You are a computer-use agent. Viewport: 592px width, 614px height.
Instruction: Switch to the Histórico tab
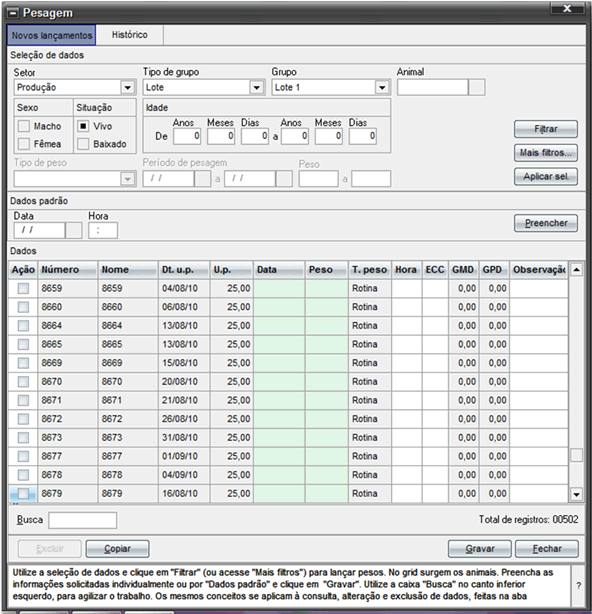(130, 35)
